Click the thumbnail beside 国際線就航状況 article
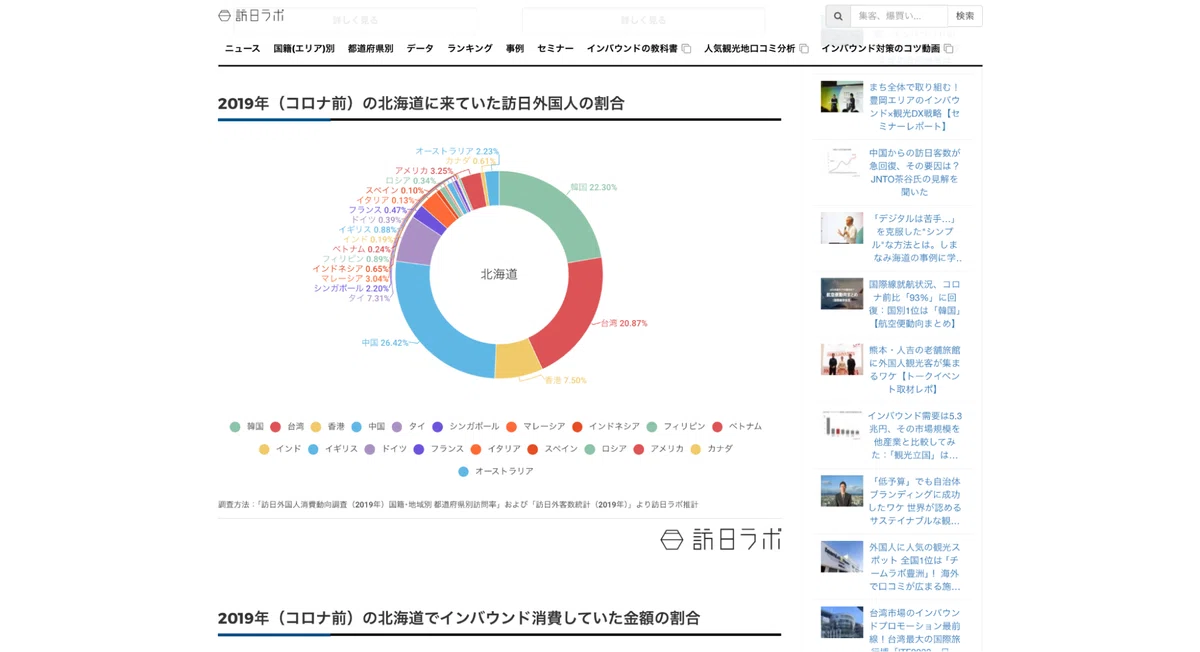Image resolution: width=1200 pixels, height=652 pixels. pos(842,294)
